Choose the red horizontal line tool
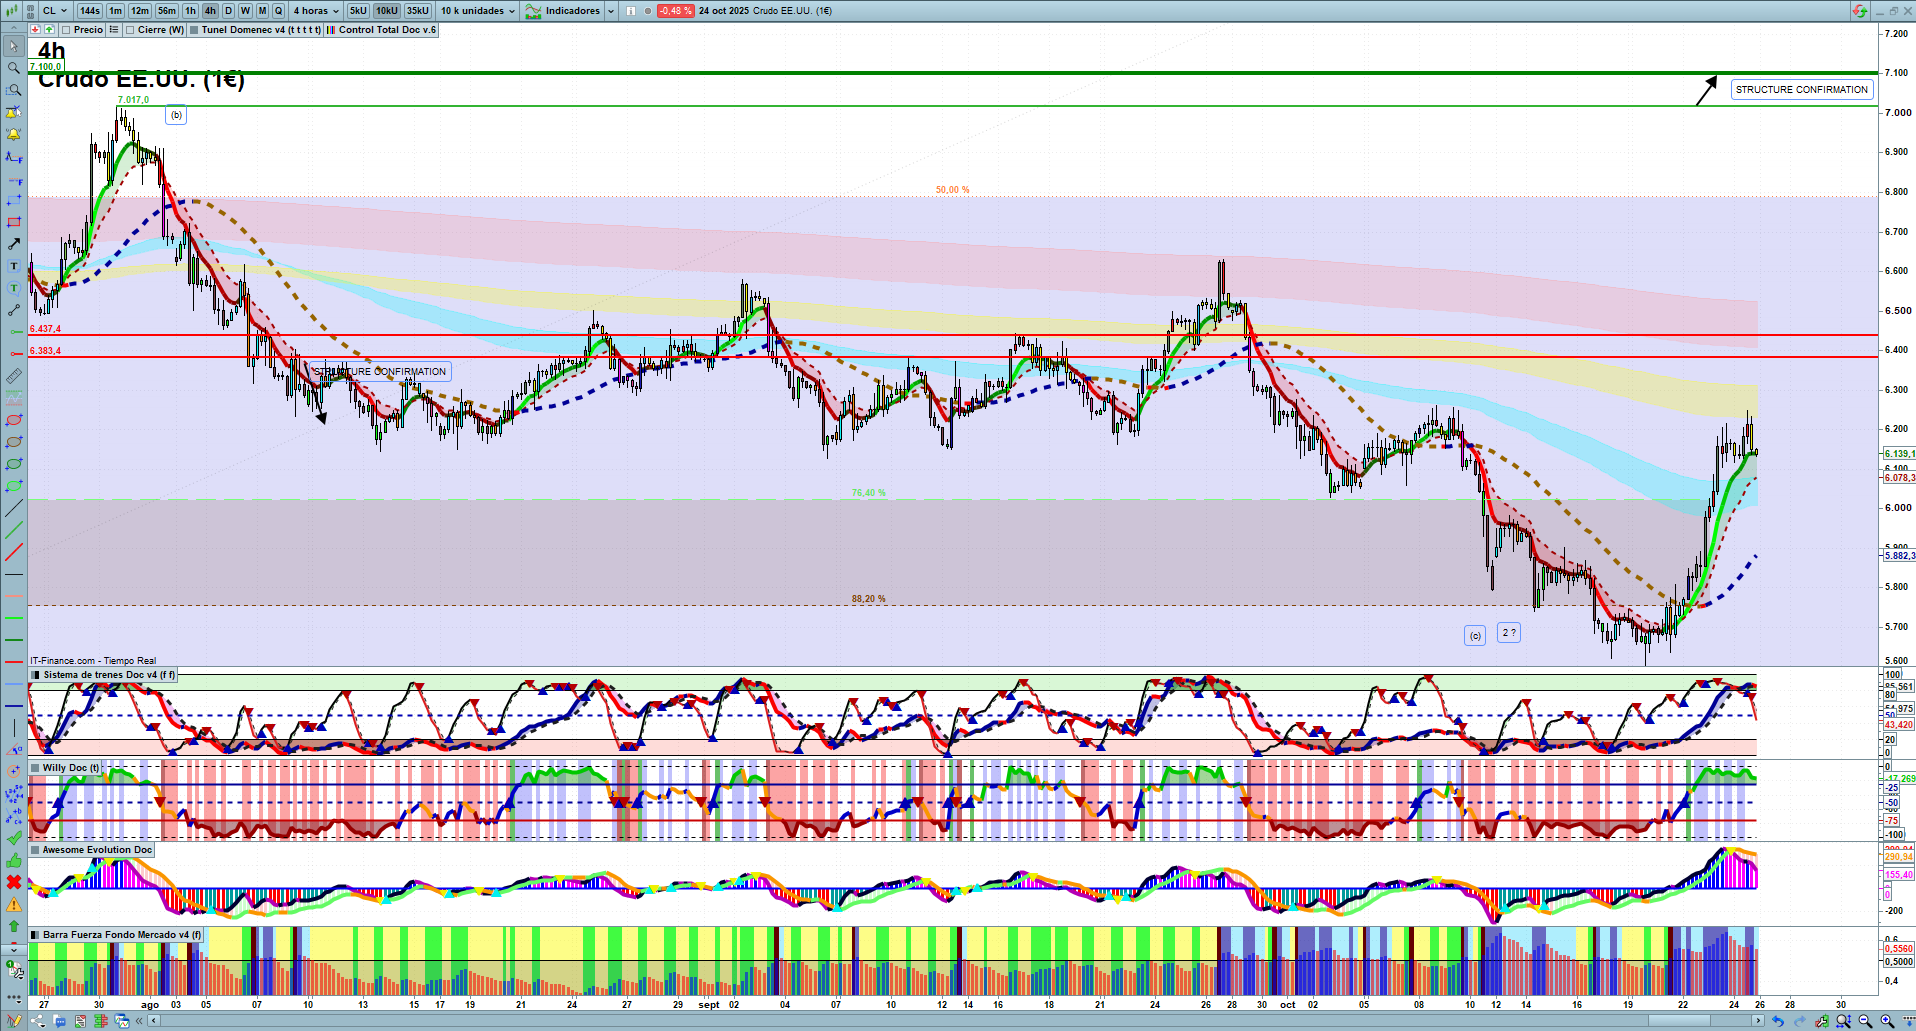Viewport: 1916px width, 1031px height. [x=14, y=354]
